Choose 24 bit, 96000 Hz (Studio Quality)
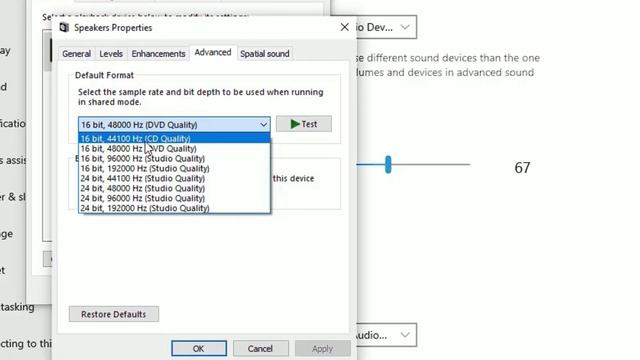Viewport: 640px width, 360px height. pyautogui.click(x=174, y=198)
